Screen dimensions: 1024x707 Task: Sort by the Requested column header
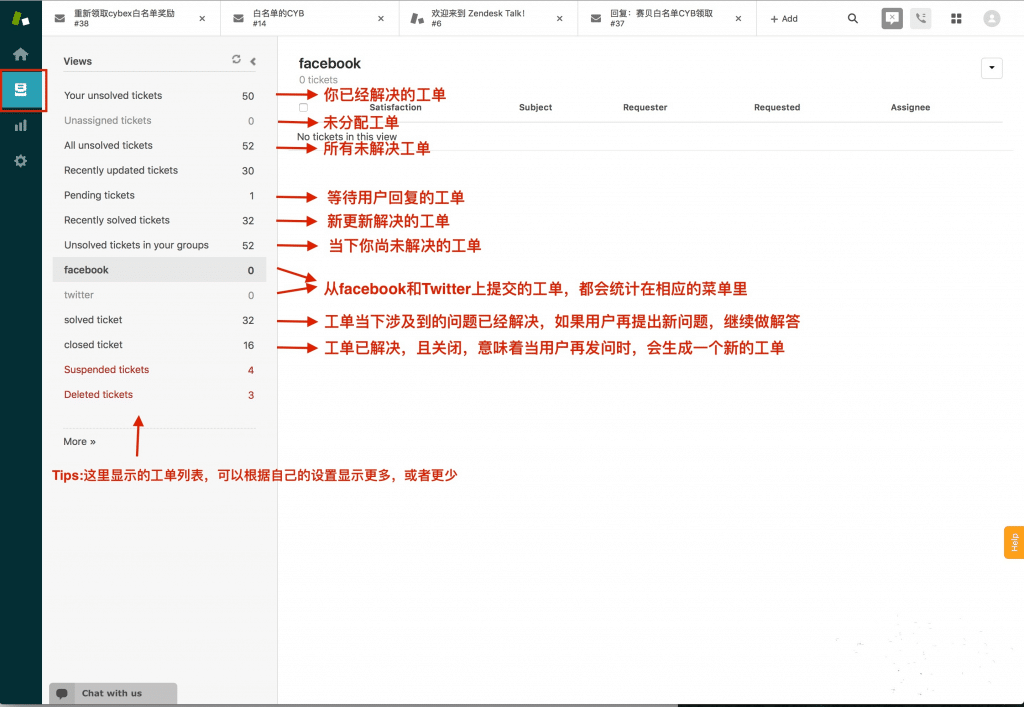777,107
